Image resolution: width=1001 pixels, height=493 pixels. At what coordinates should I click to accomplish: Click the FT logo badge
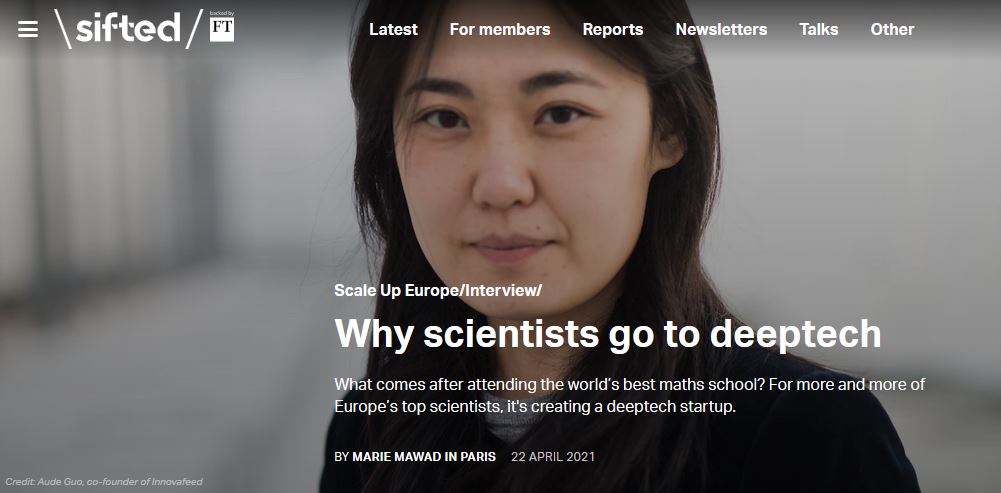click(x=222, y=29)
